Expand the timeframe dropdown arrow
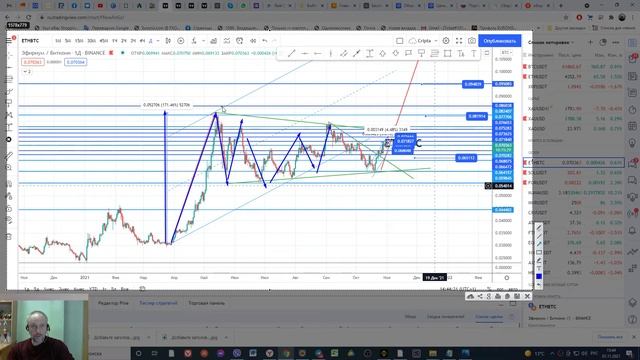This screenshot has width=640, height=360. coord(158,41)
